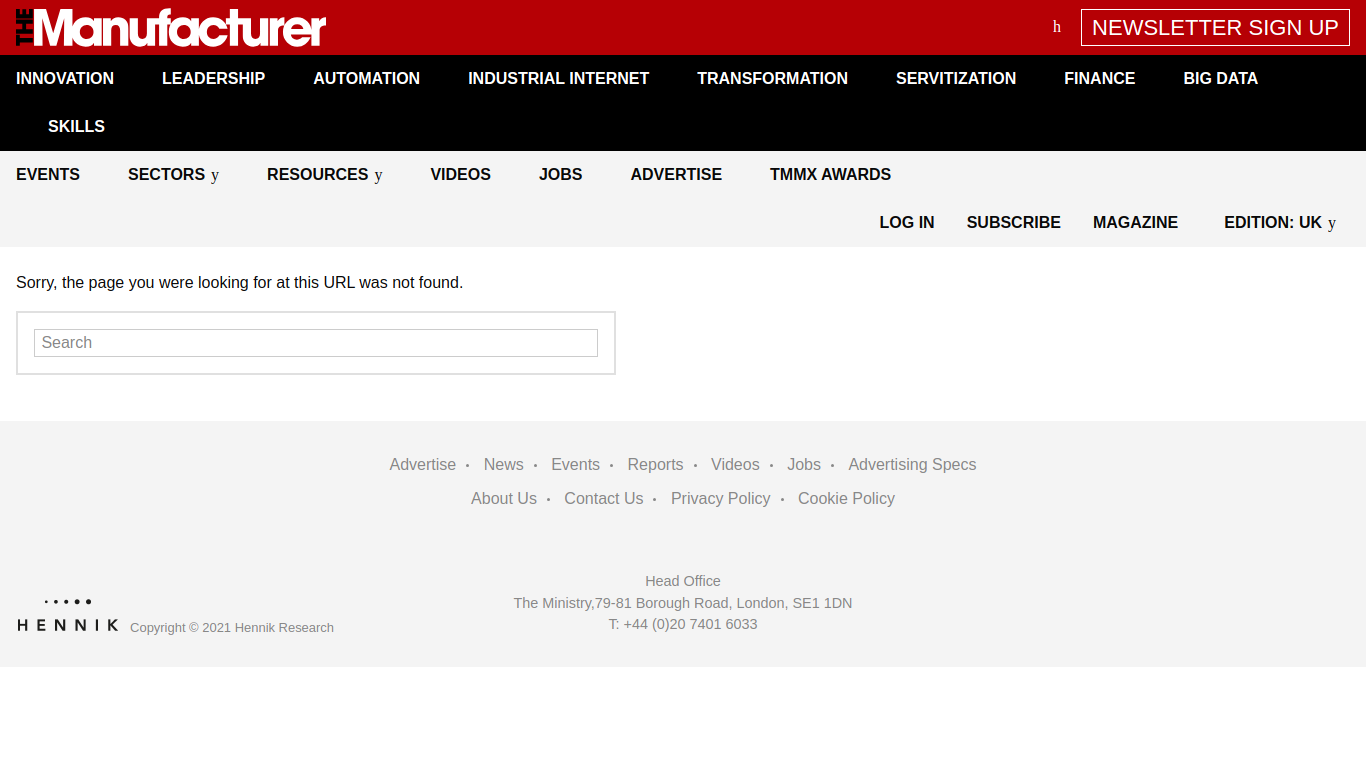The width and height of the screenshot is (1366, 768).
Task: Navigate to Transformation section
Action: [772, 78]
